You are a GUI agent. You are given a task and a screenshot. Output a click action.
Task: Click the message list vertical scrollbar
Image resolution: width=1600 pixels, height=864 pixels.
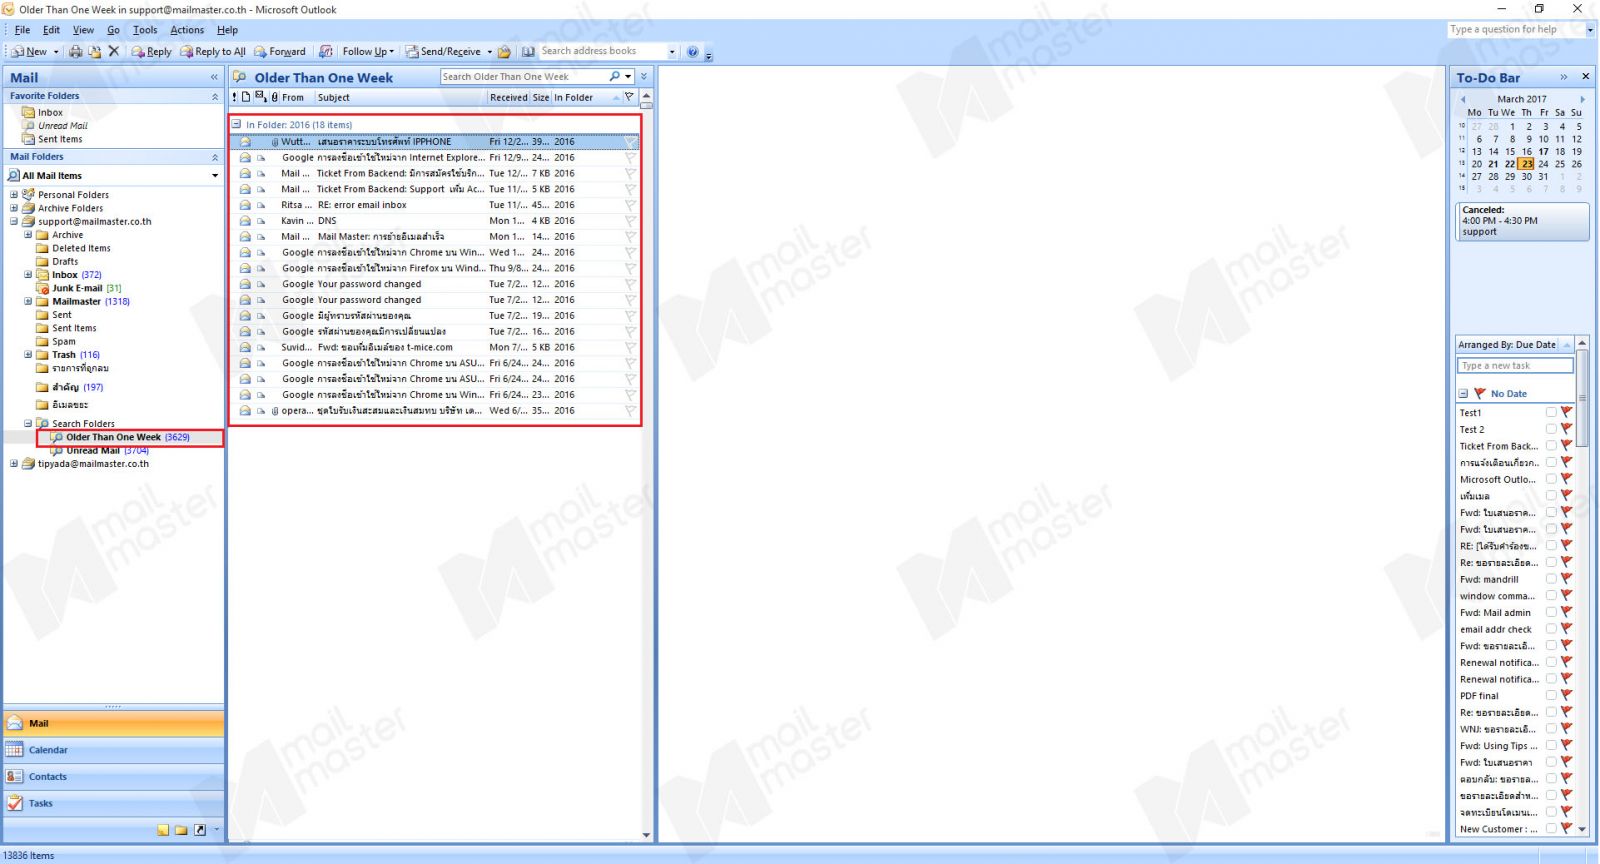pyautogui.click(x=646, y=465)
